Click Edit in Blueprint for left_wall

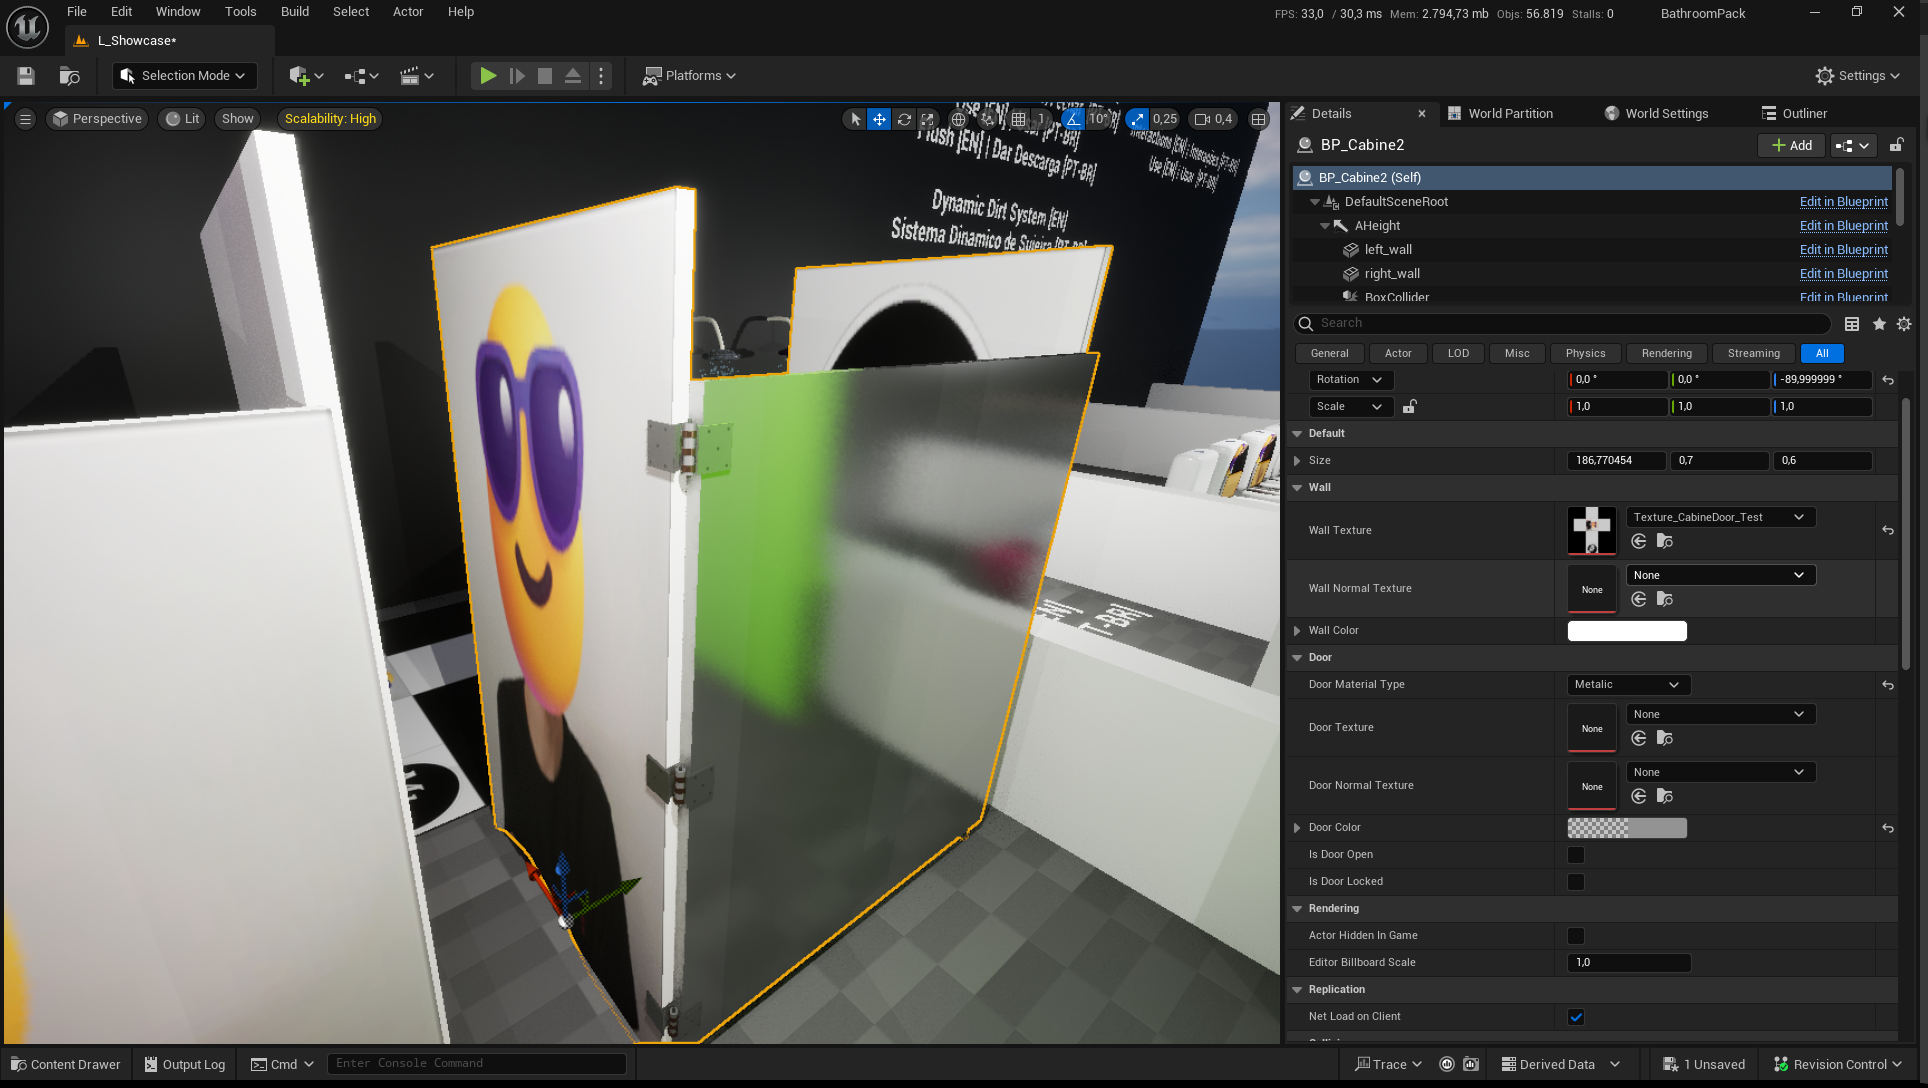click(1843, 250)
